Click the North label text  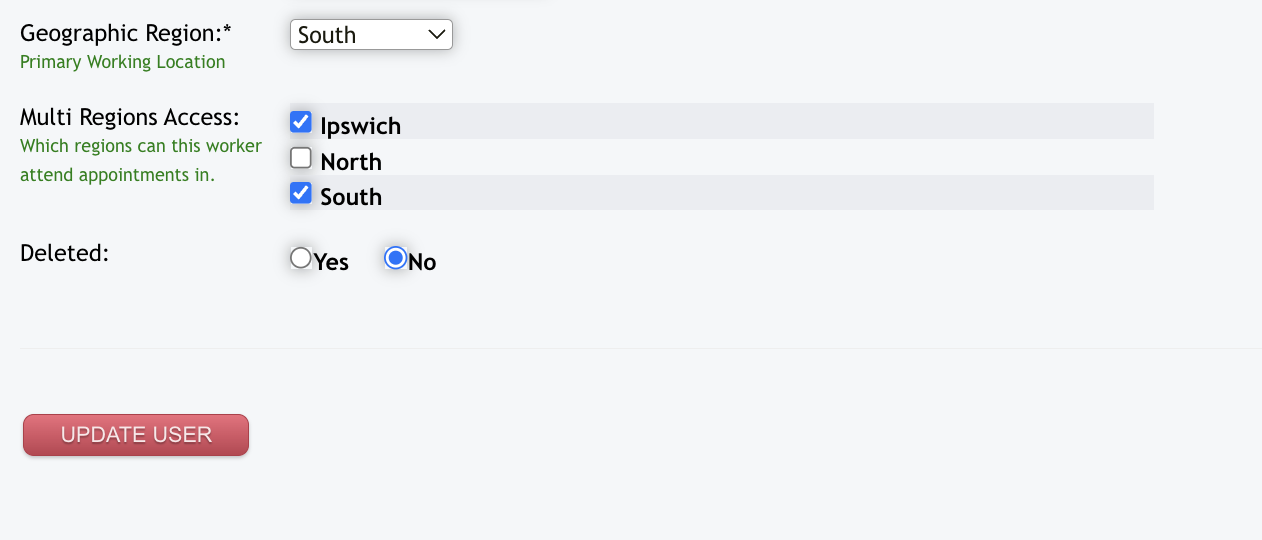351,162
